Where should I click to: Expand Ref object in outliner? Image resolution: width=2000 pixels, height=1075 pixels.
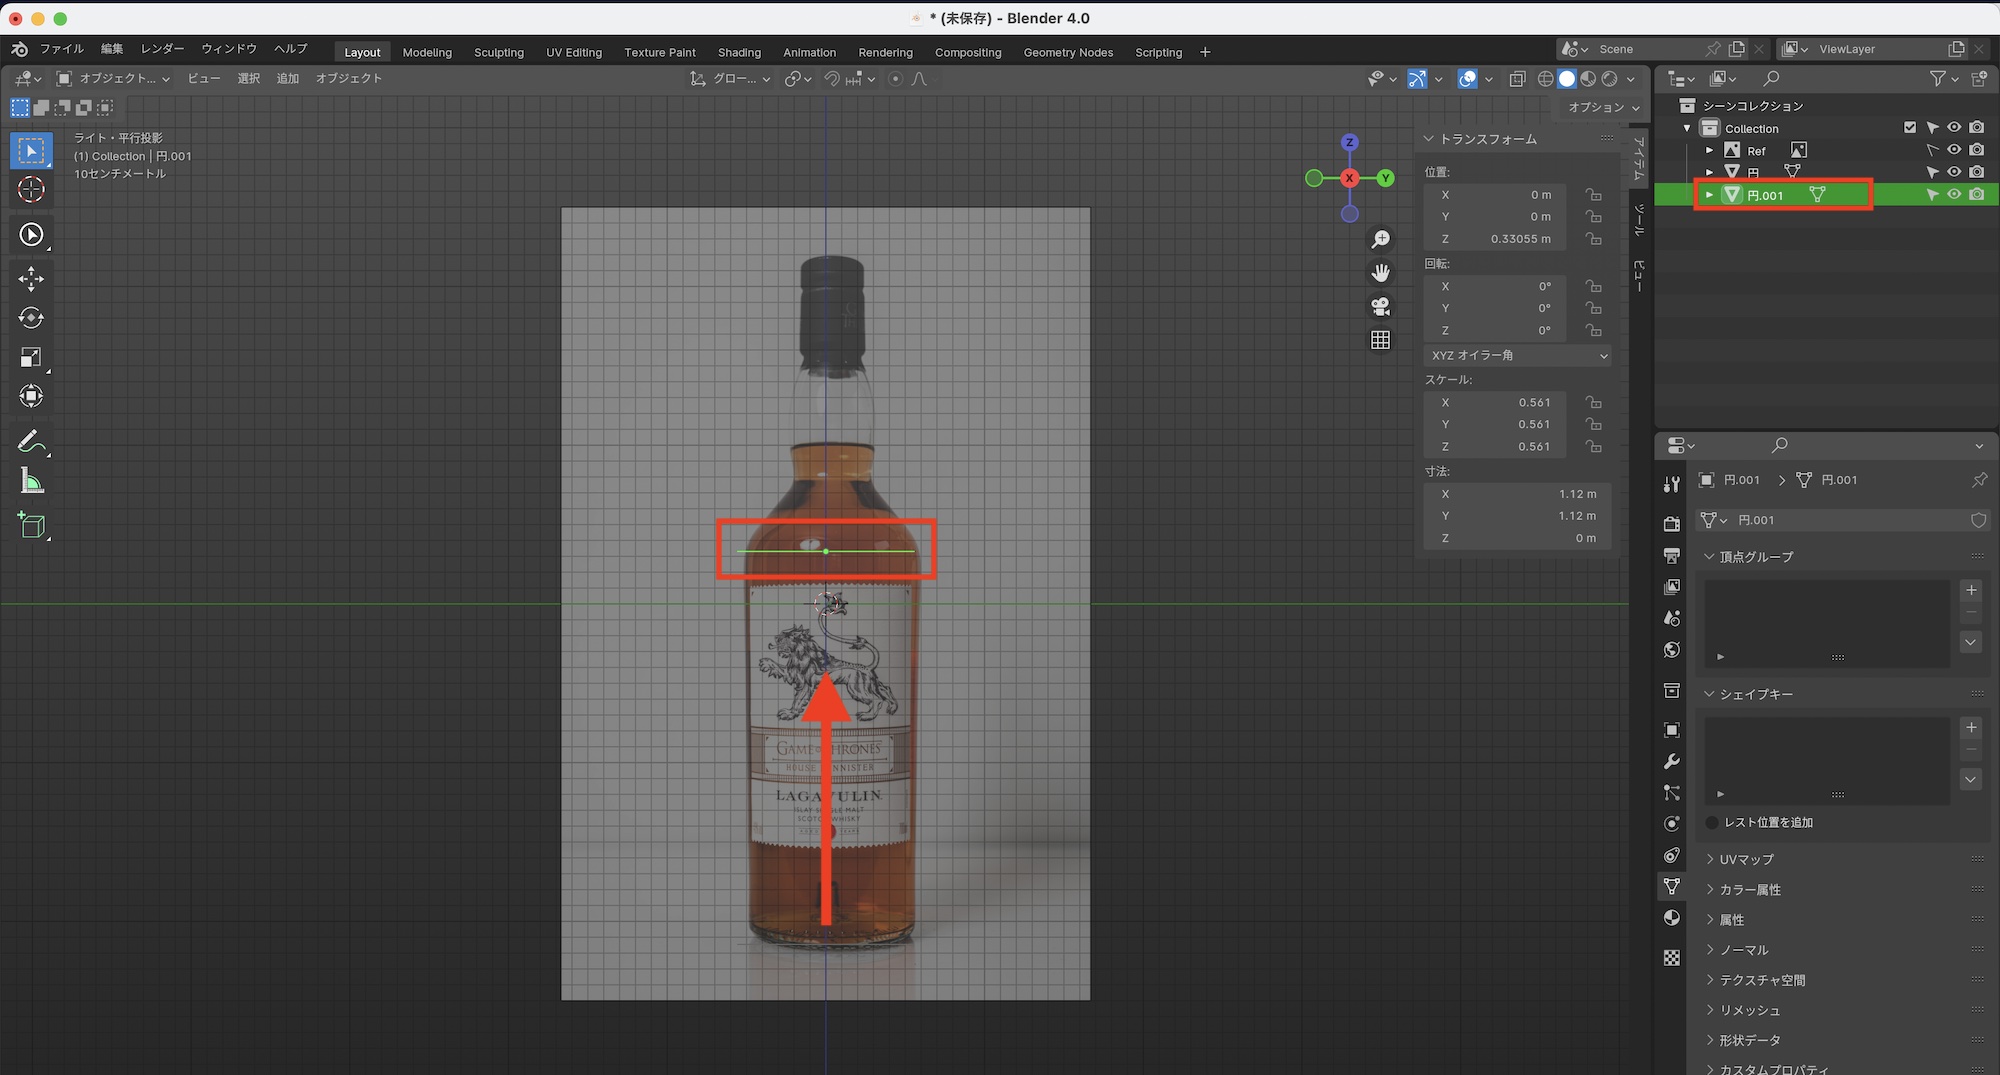tap(1710, 150)
